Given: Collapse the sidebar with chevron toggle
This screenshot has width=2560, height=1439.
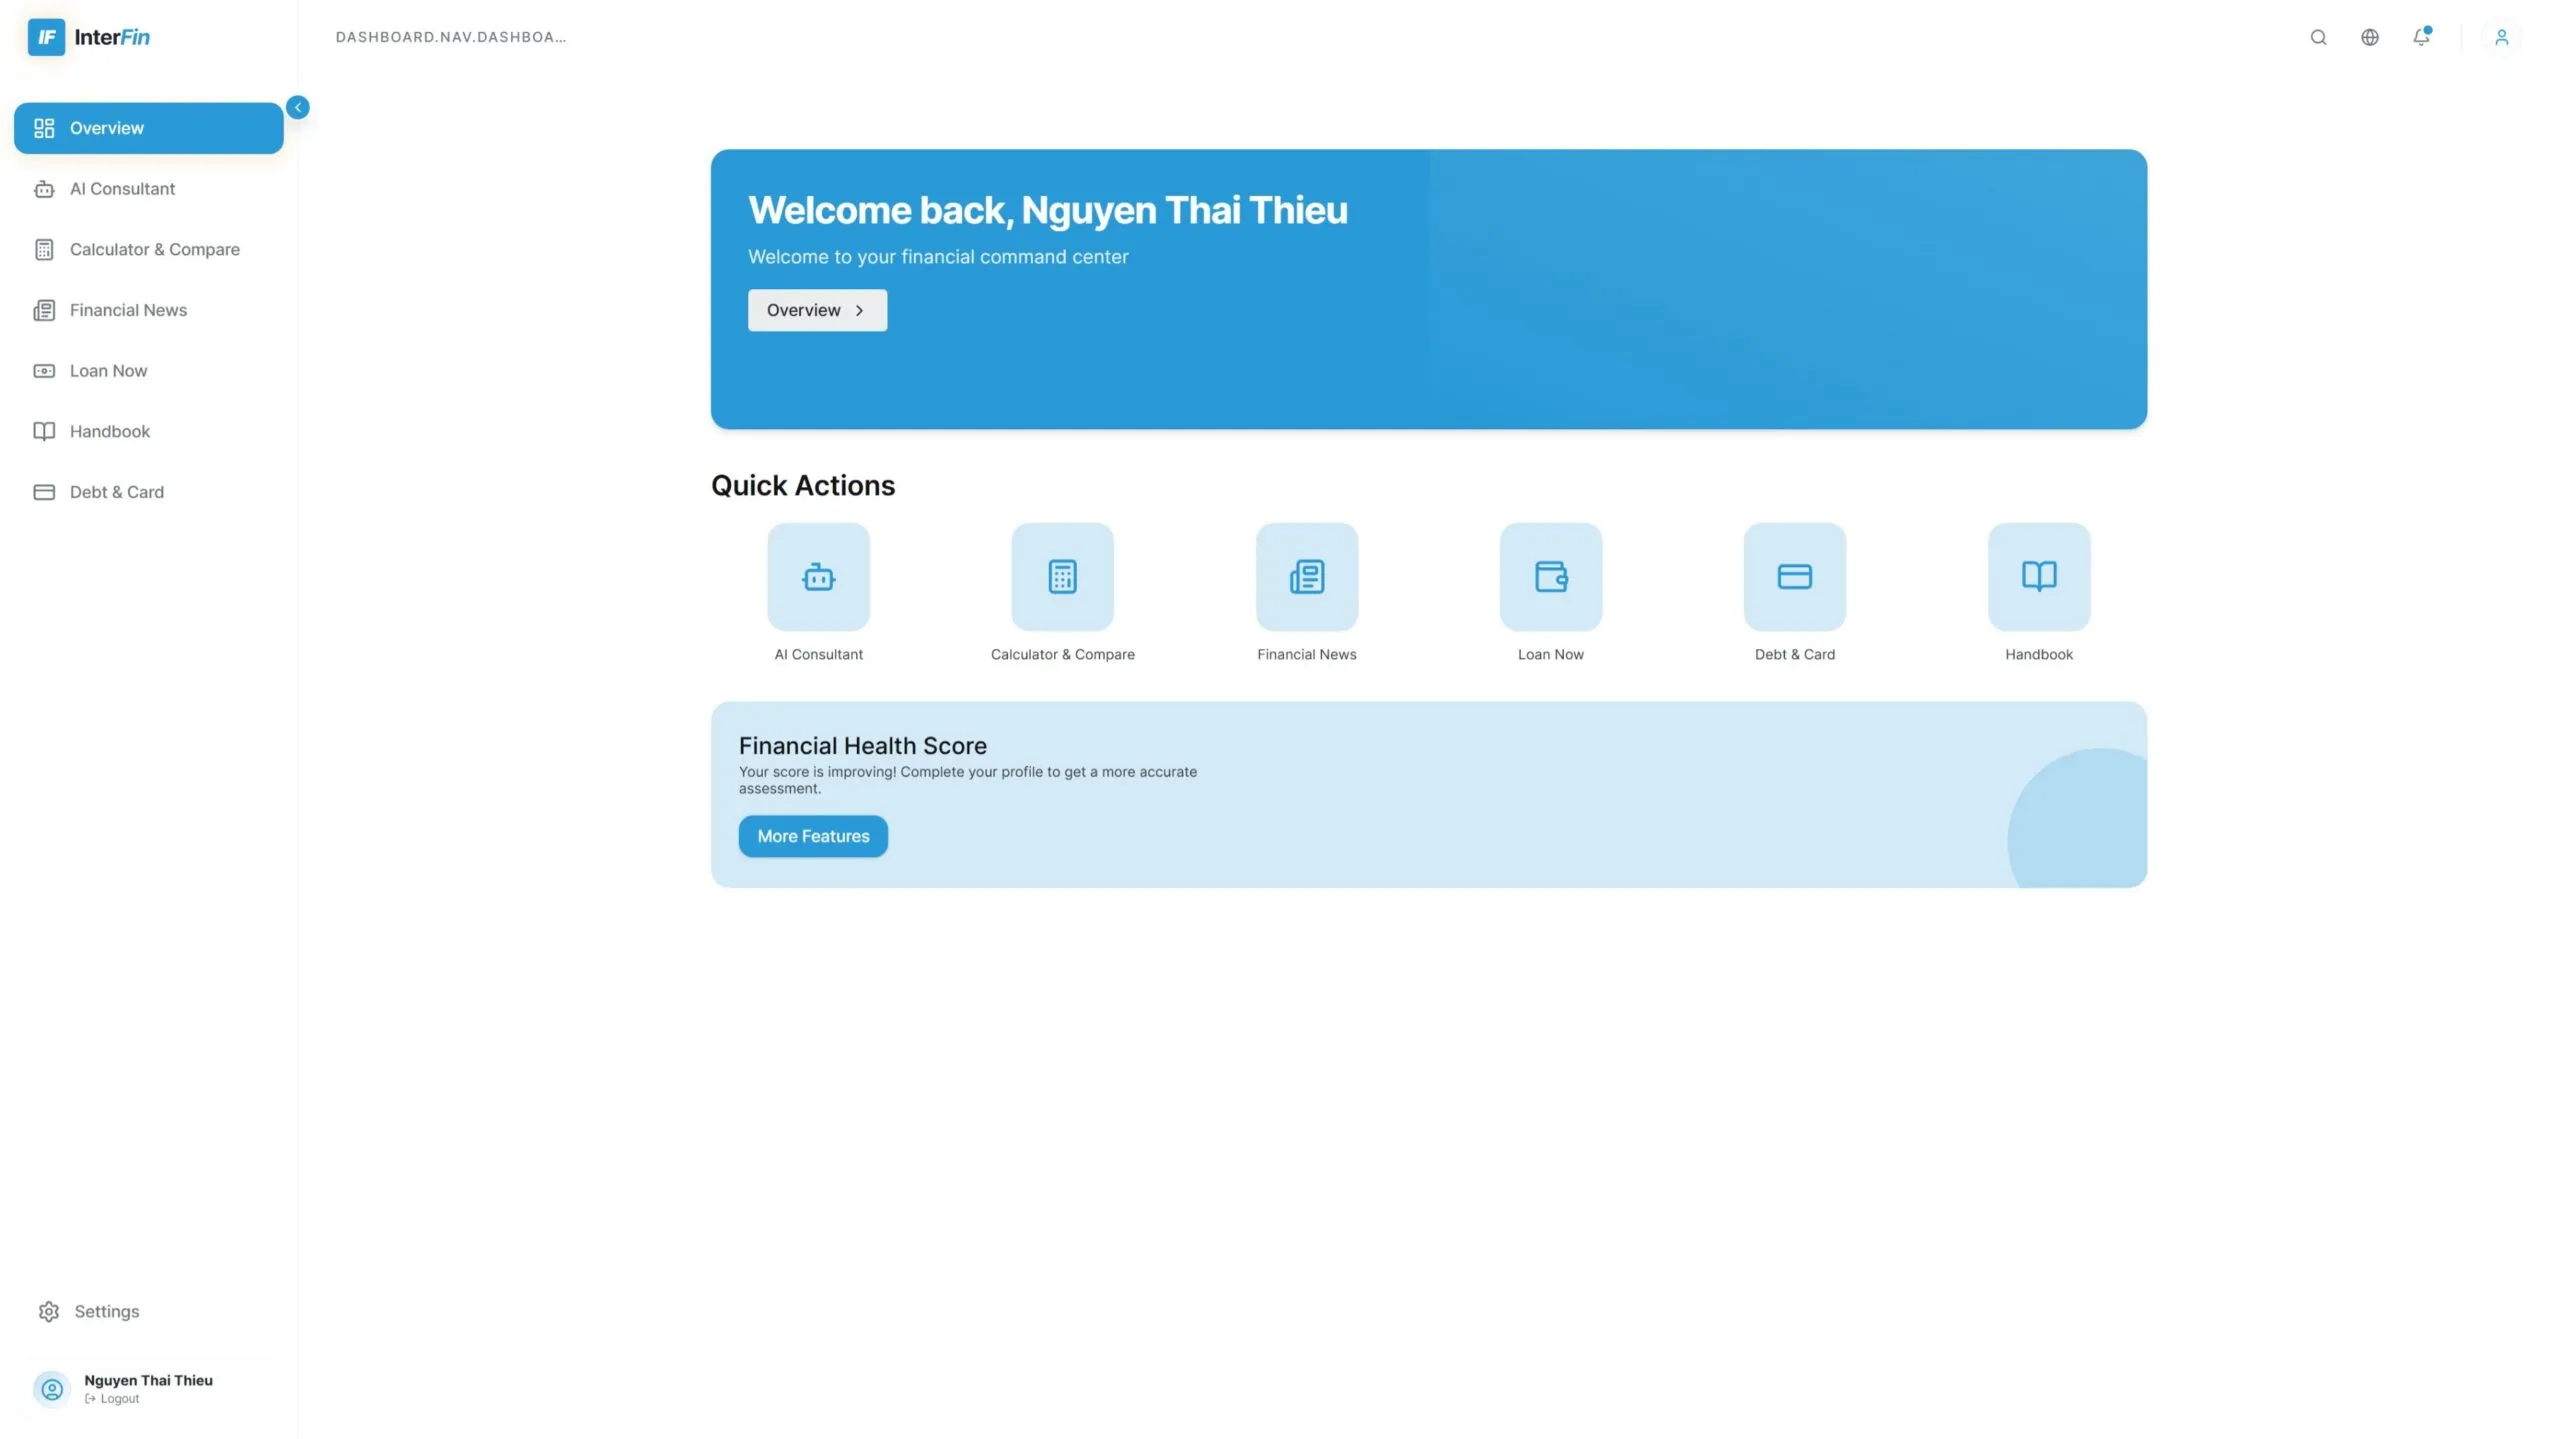Looking at the screenshot, I should pos(297,107).
